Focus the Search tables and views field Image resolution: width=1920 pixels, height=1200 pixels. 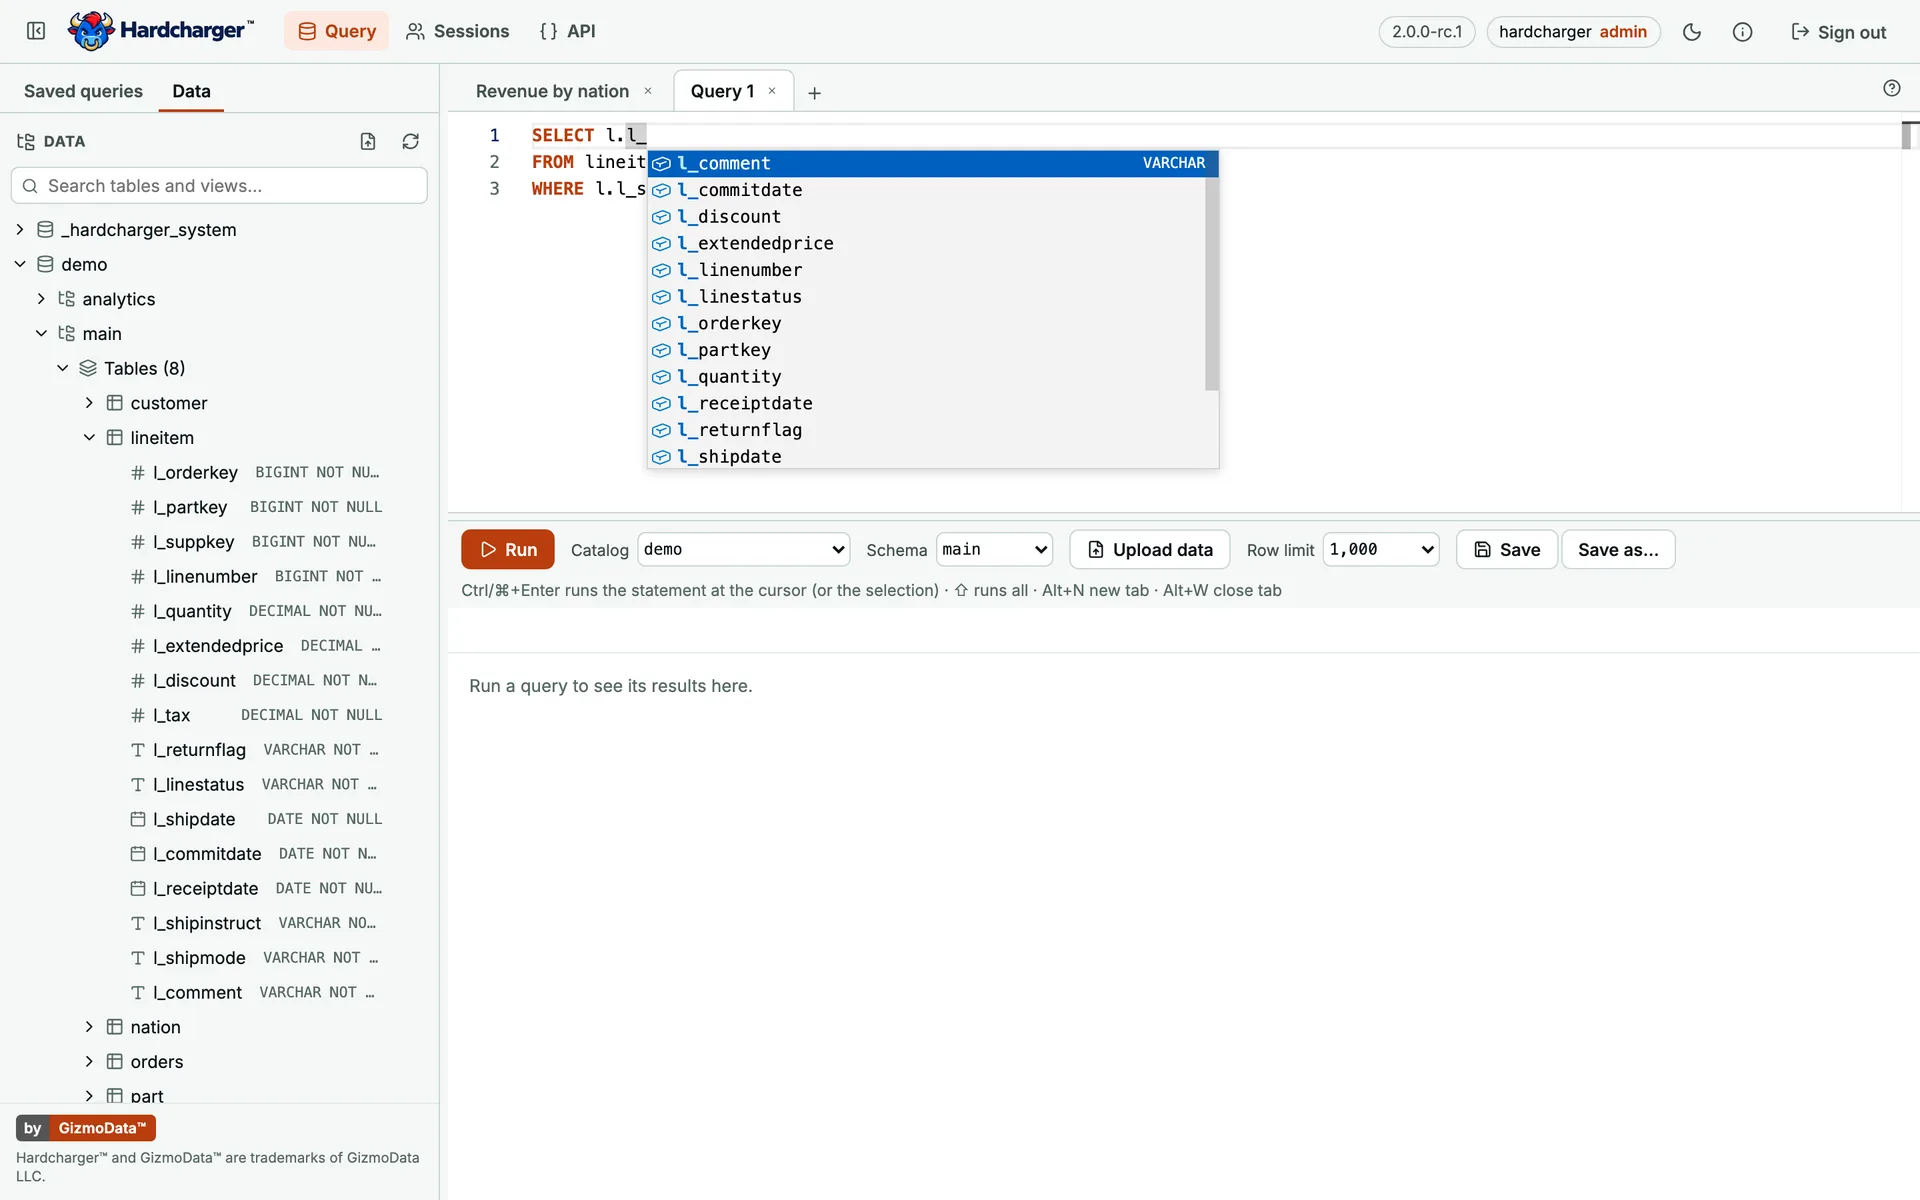(x=219, y=186)
